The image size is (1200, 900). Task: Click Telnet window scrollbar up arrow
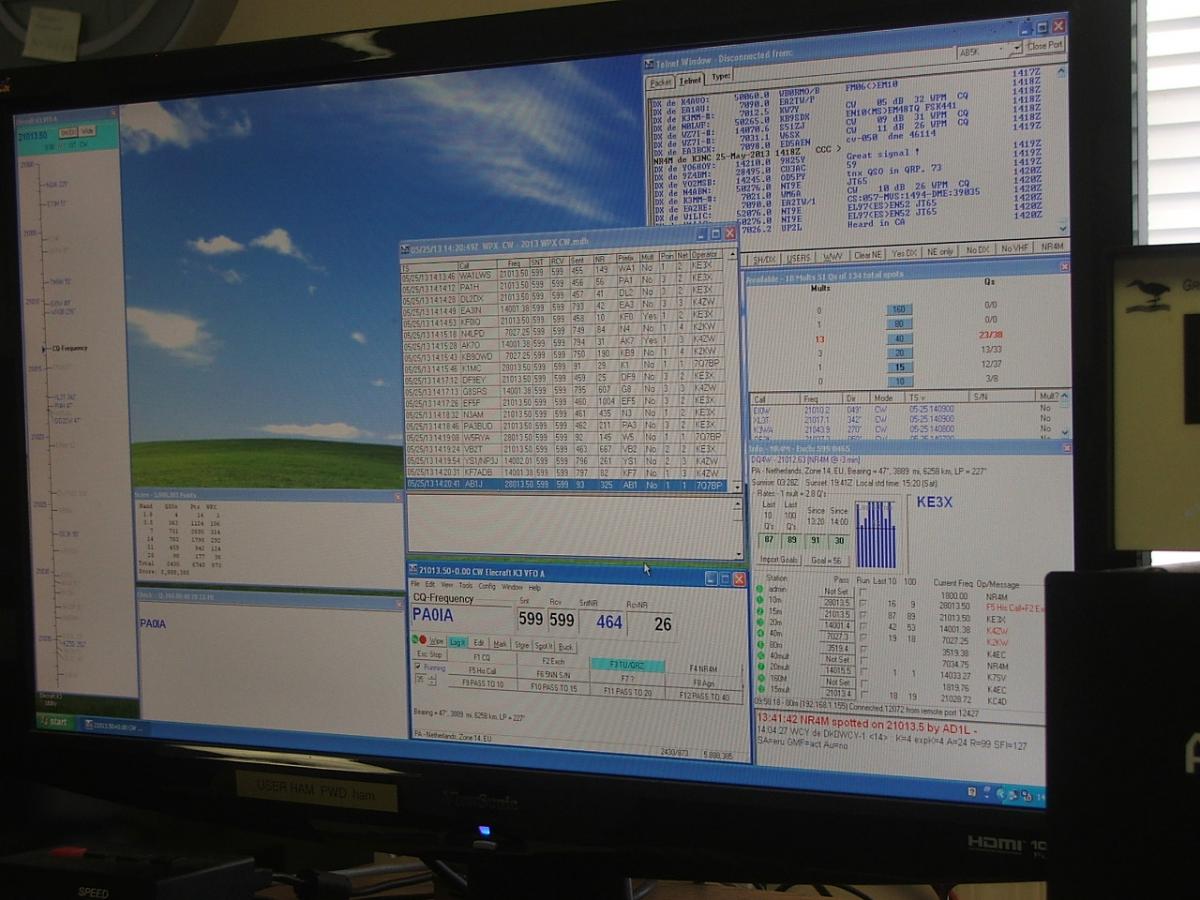pyautogui.click(x=1060, y=74)
